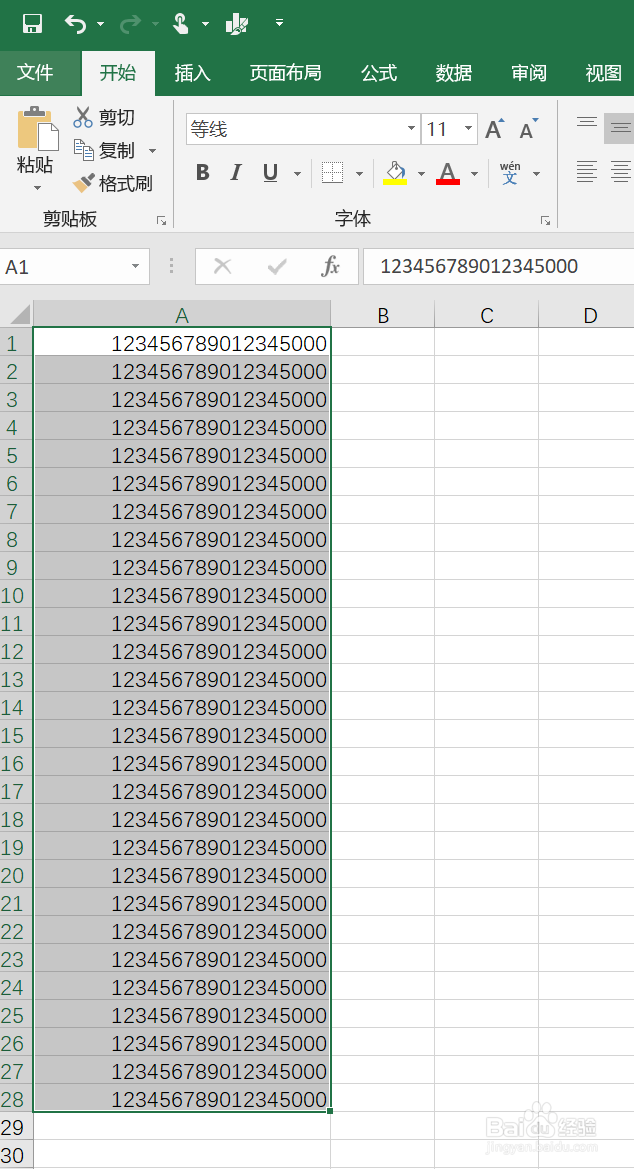Apply red font color A

click(x=448, y=173)
